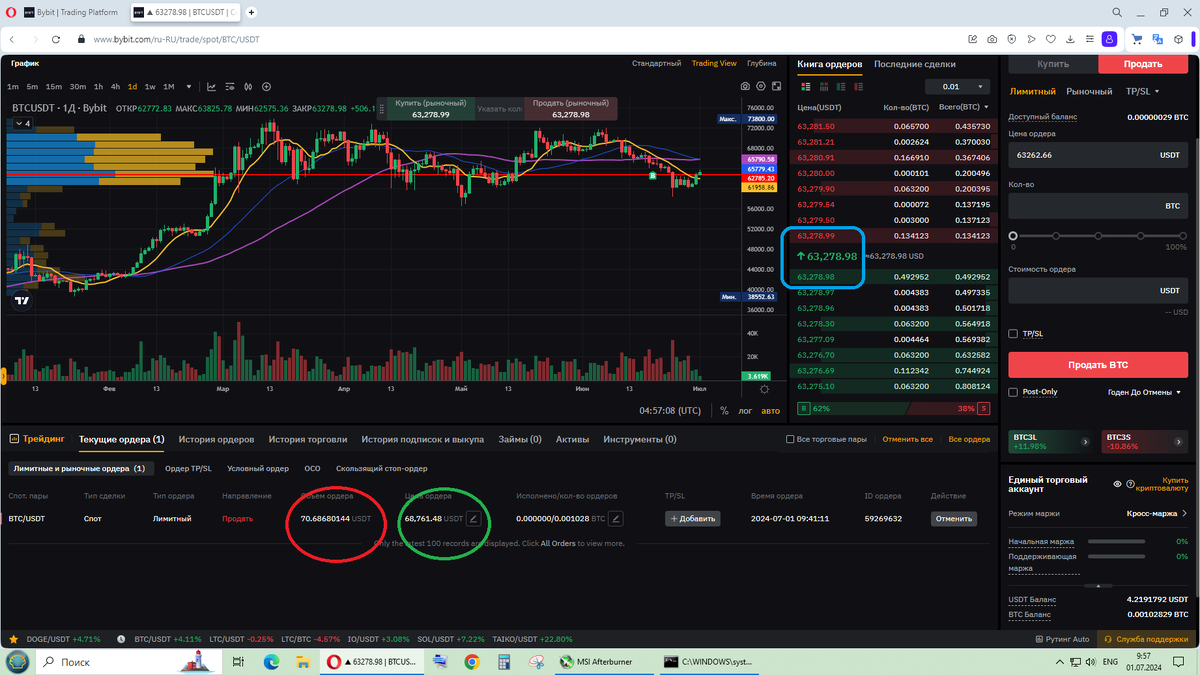
Task: Open 'Годен До Отмены' dropdown
Action: tap(1144, 392)
